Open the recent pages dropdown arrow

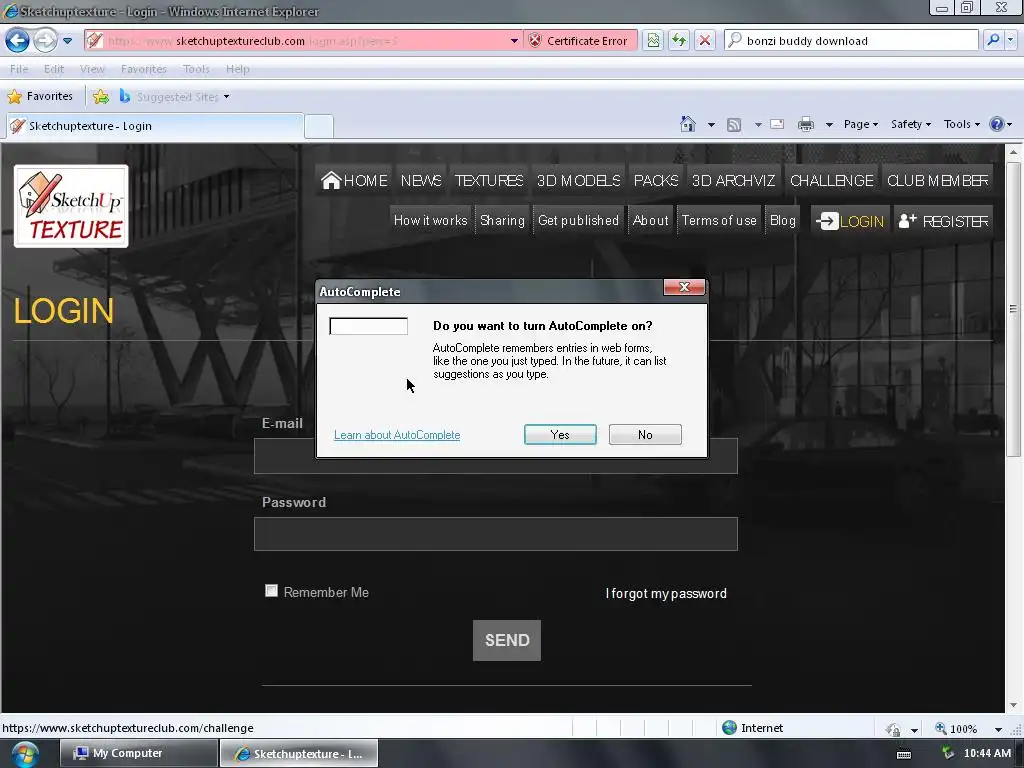click(x=67, y=40)
